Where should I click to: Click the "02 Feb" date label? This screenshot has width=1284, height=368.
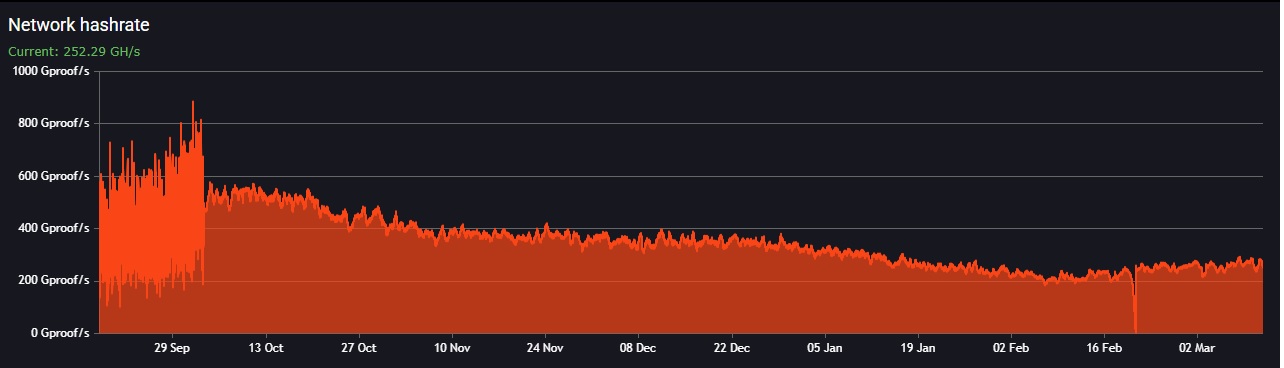tap(1010, 348)
